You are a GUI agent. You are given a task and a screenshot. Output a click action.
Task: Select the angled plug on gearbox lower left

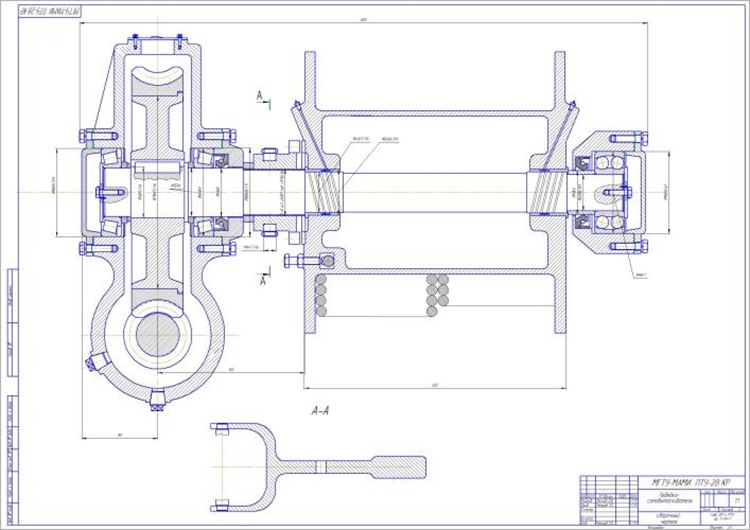(x=95, y=363)
